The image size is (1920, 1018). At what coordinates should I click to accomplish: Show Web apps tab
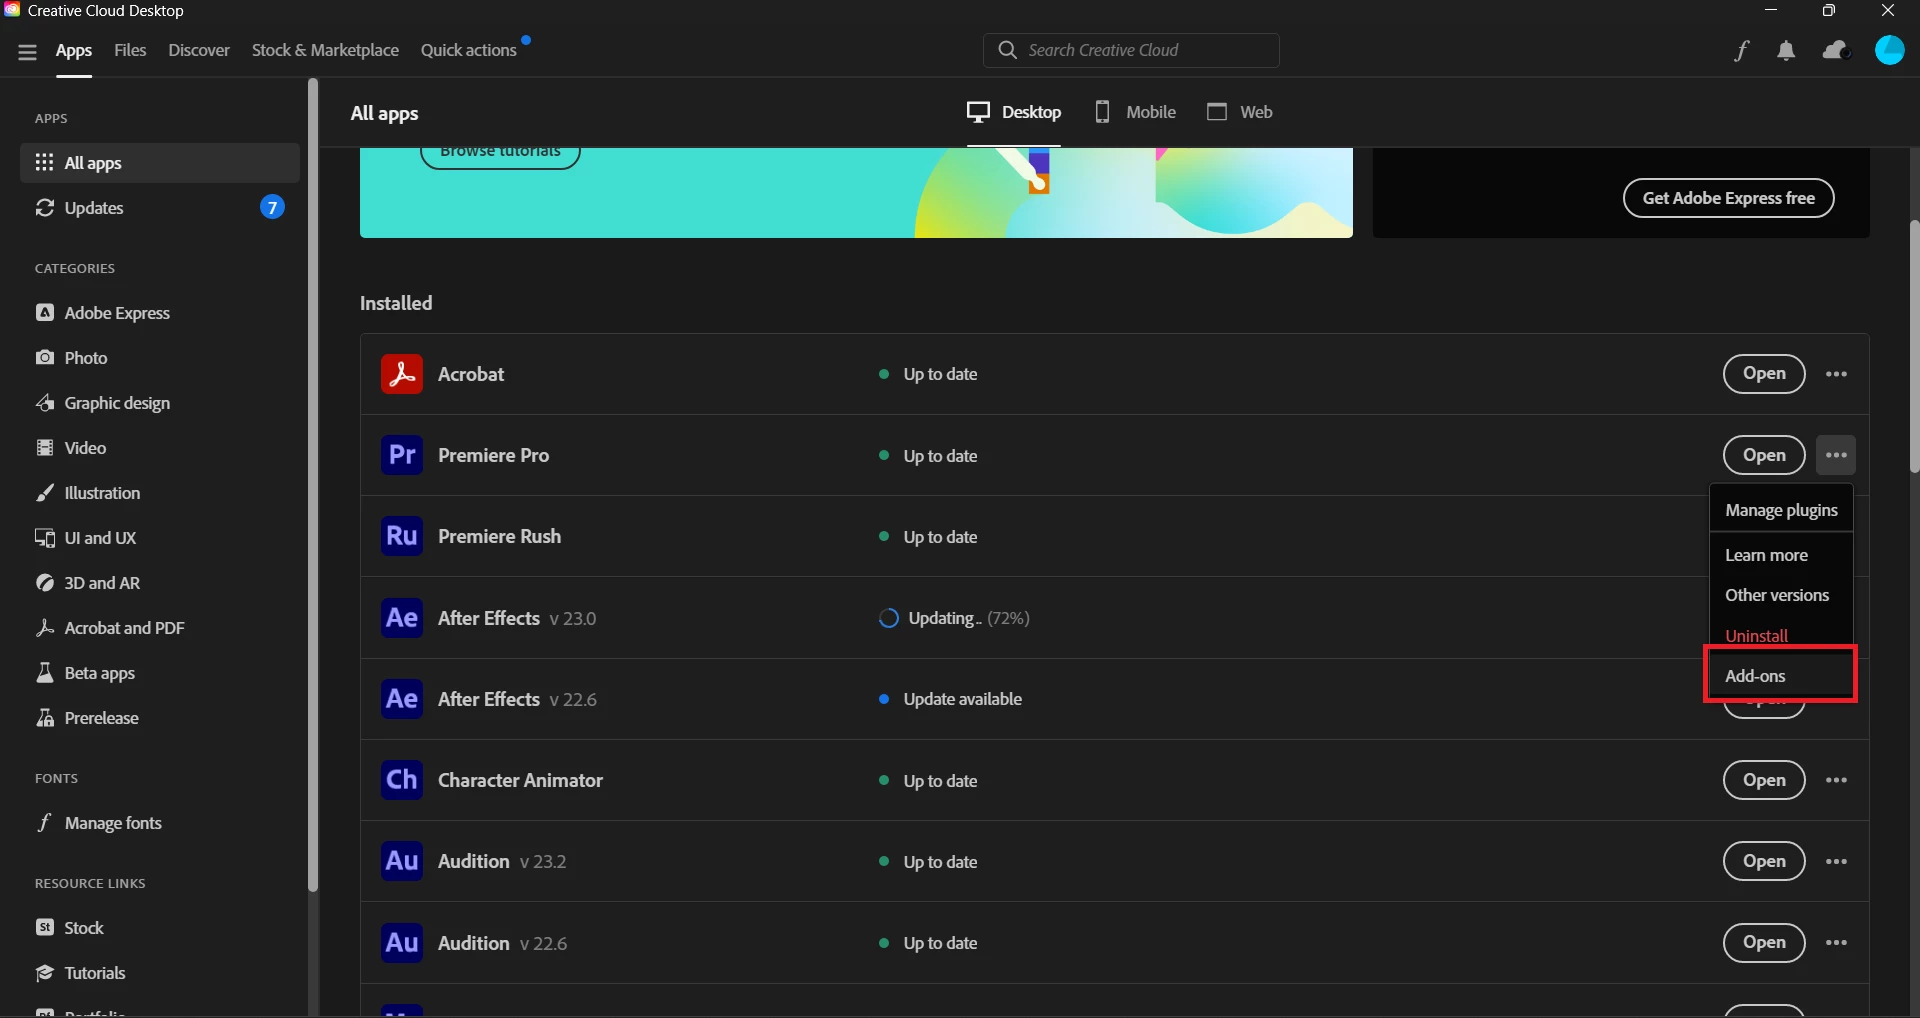[x=1240, y=112]
